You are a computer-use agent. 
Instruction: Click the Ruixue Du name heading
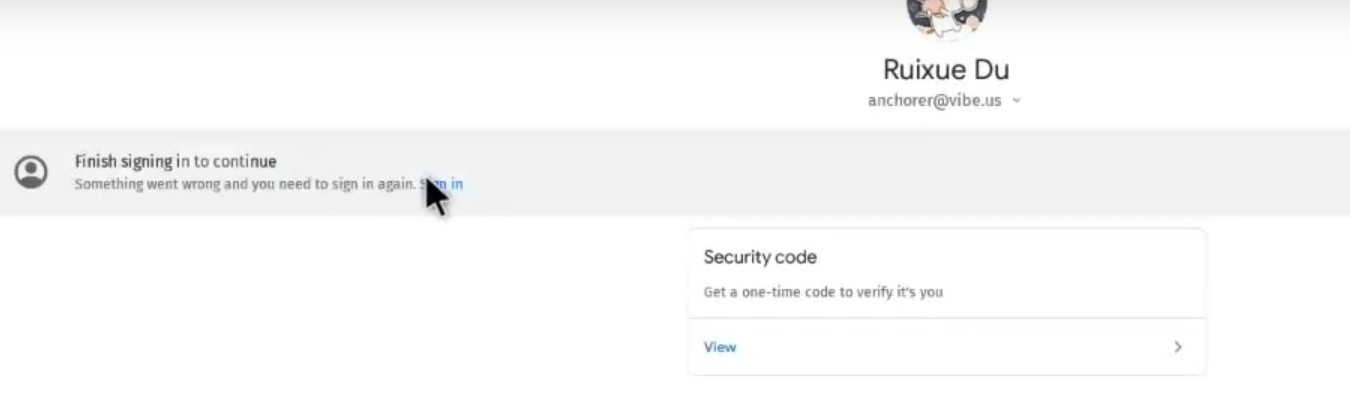pyautogui.click(x=946, y=69)
